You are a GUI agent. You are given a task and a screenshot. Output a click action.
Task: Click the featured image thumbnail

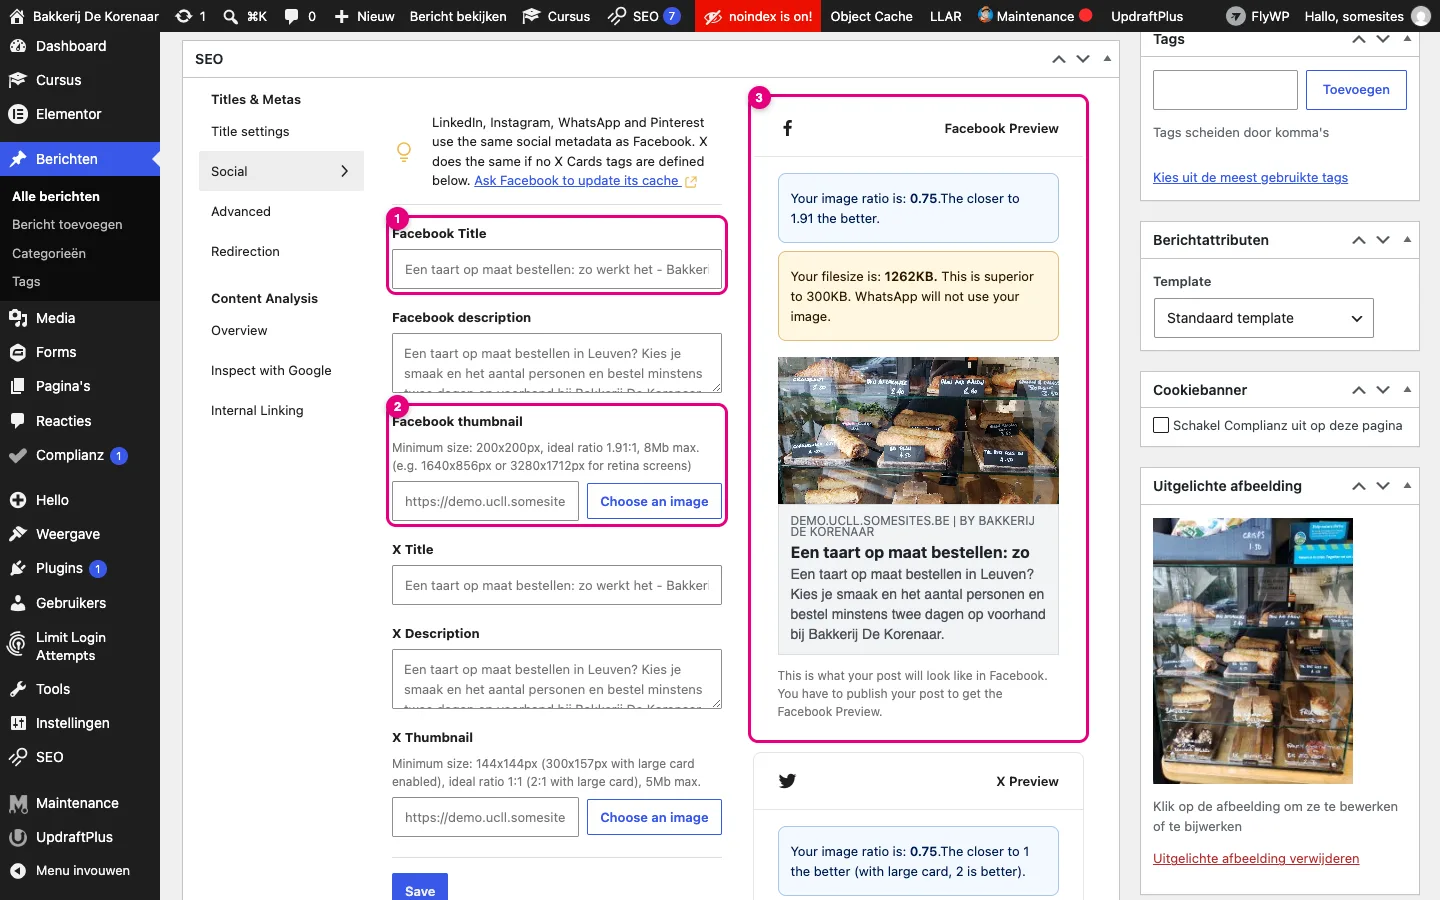(1253, 650)
